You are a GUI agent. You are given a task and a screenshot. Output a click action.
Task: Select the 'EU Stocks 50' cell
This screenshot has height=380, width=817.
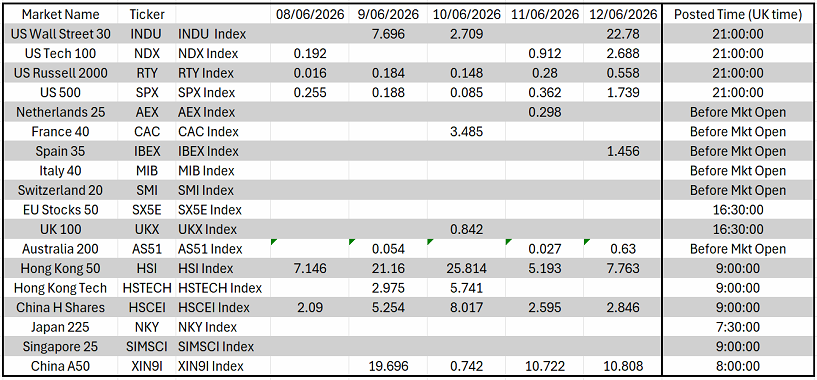coord(60,210)
